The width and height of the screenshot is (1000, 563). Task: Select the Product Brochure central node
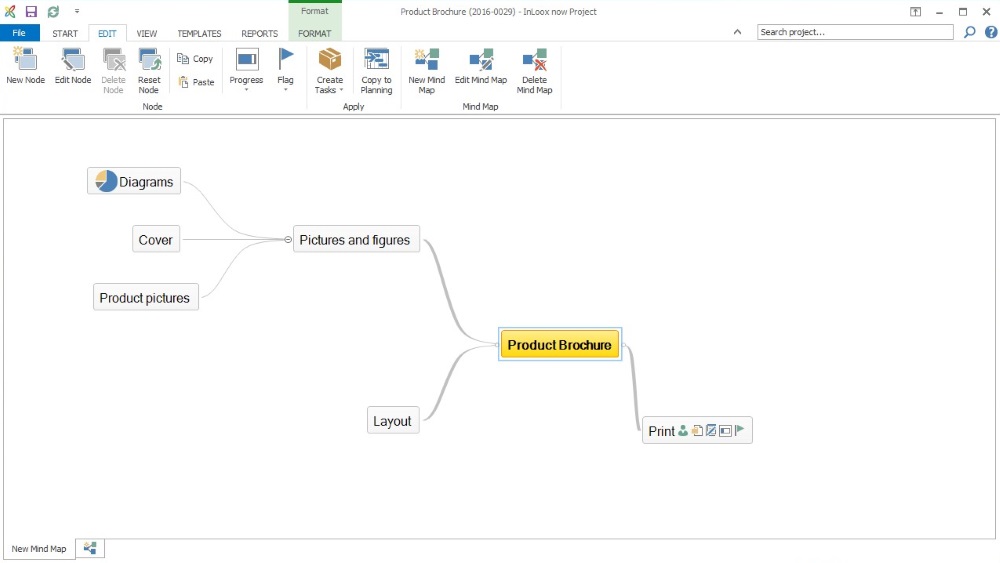[x=559, y=344]
